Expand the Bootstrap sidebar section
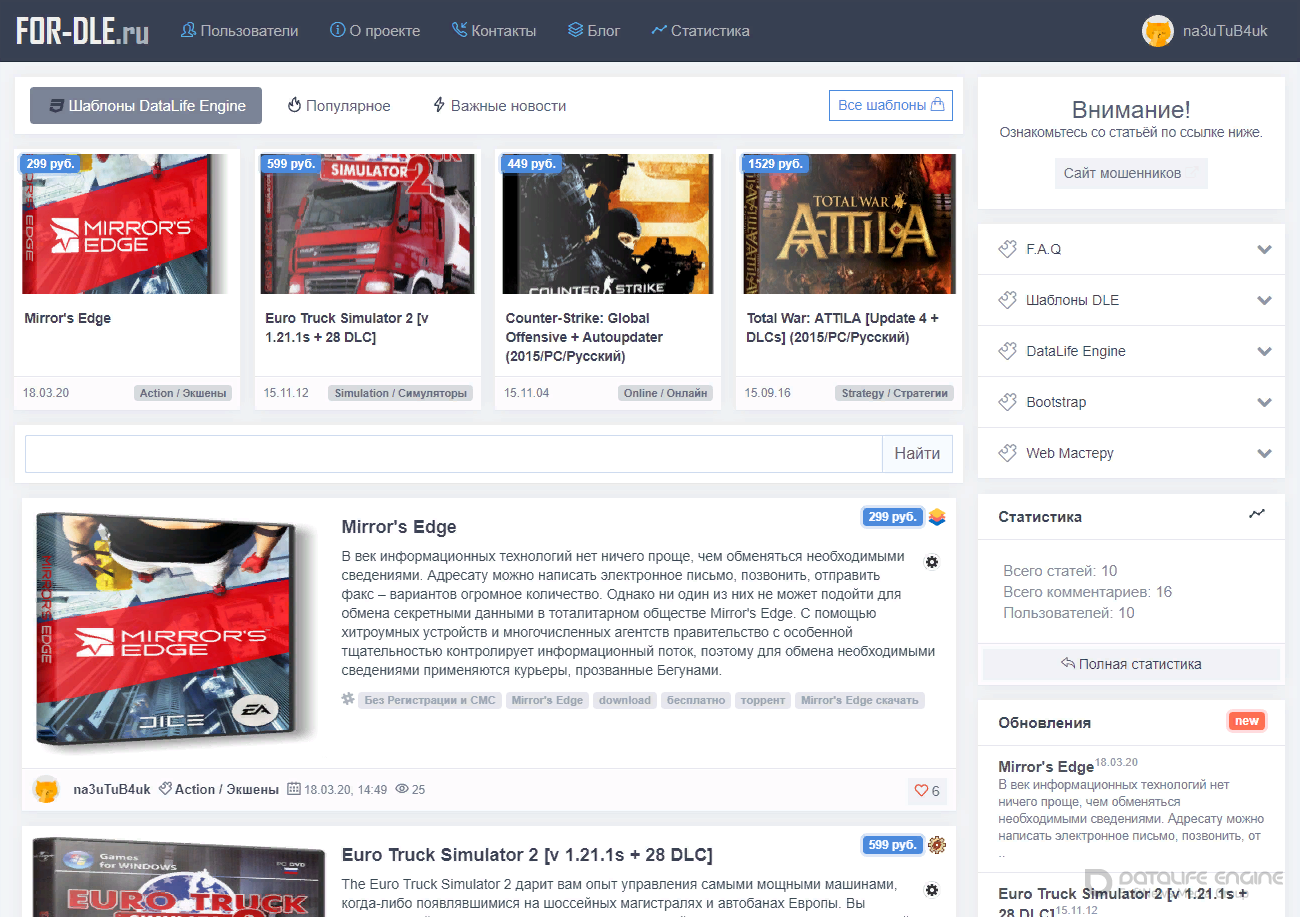Viewport: 1300px width, 917px height. 1131,402
